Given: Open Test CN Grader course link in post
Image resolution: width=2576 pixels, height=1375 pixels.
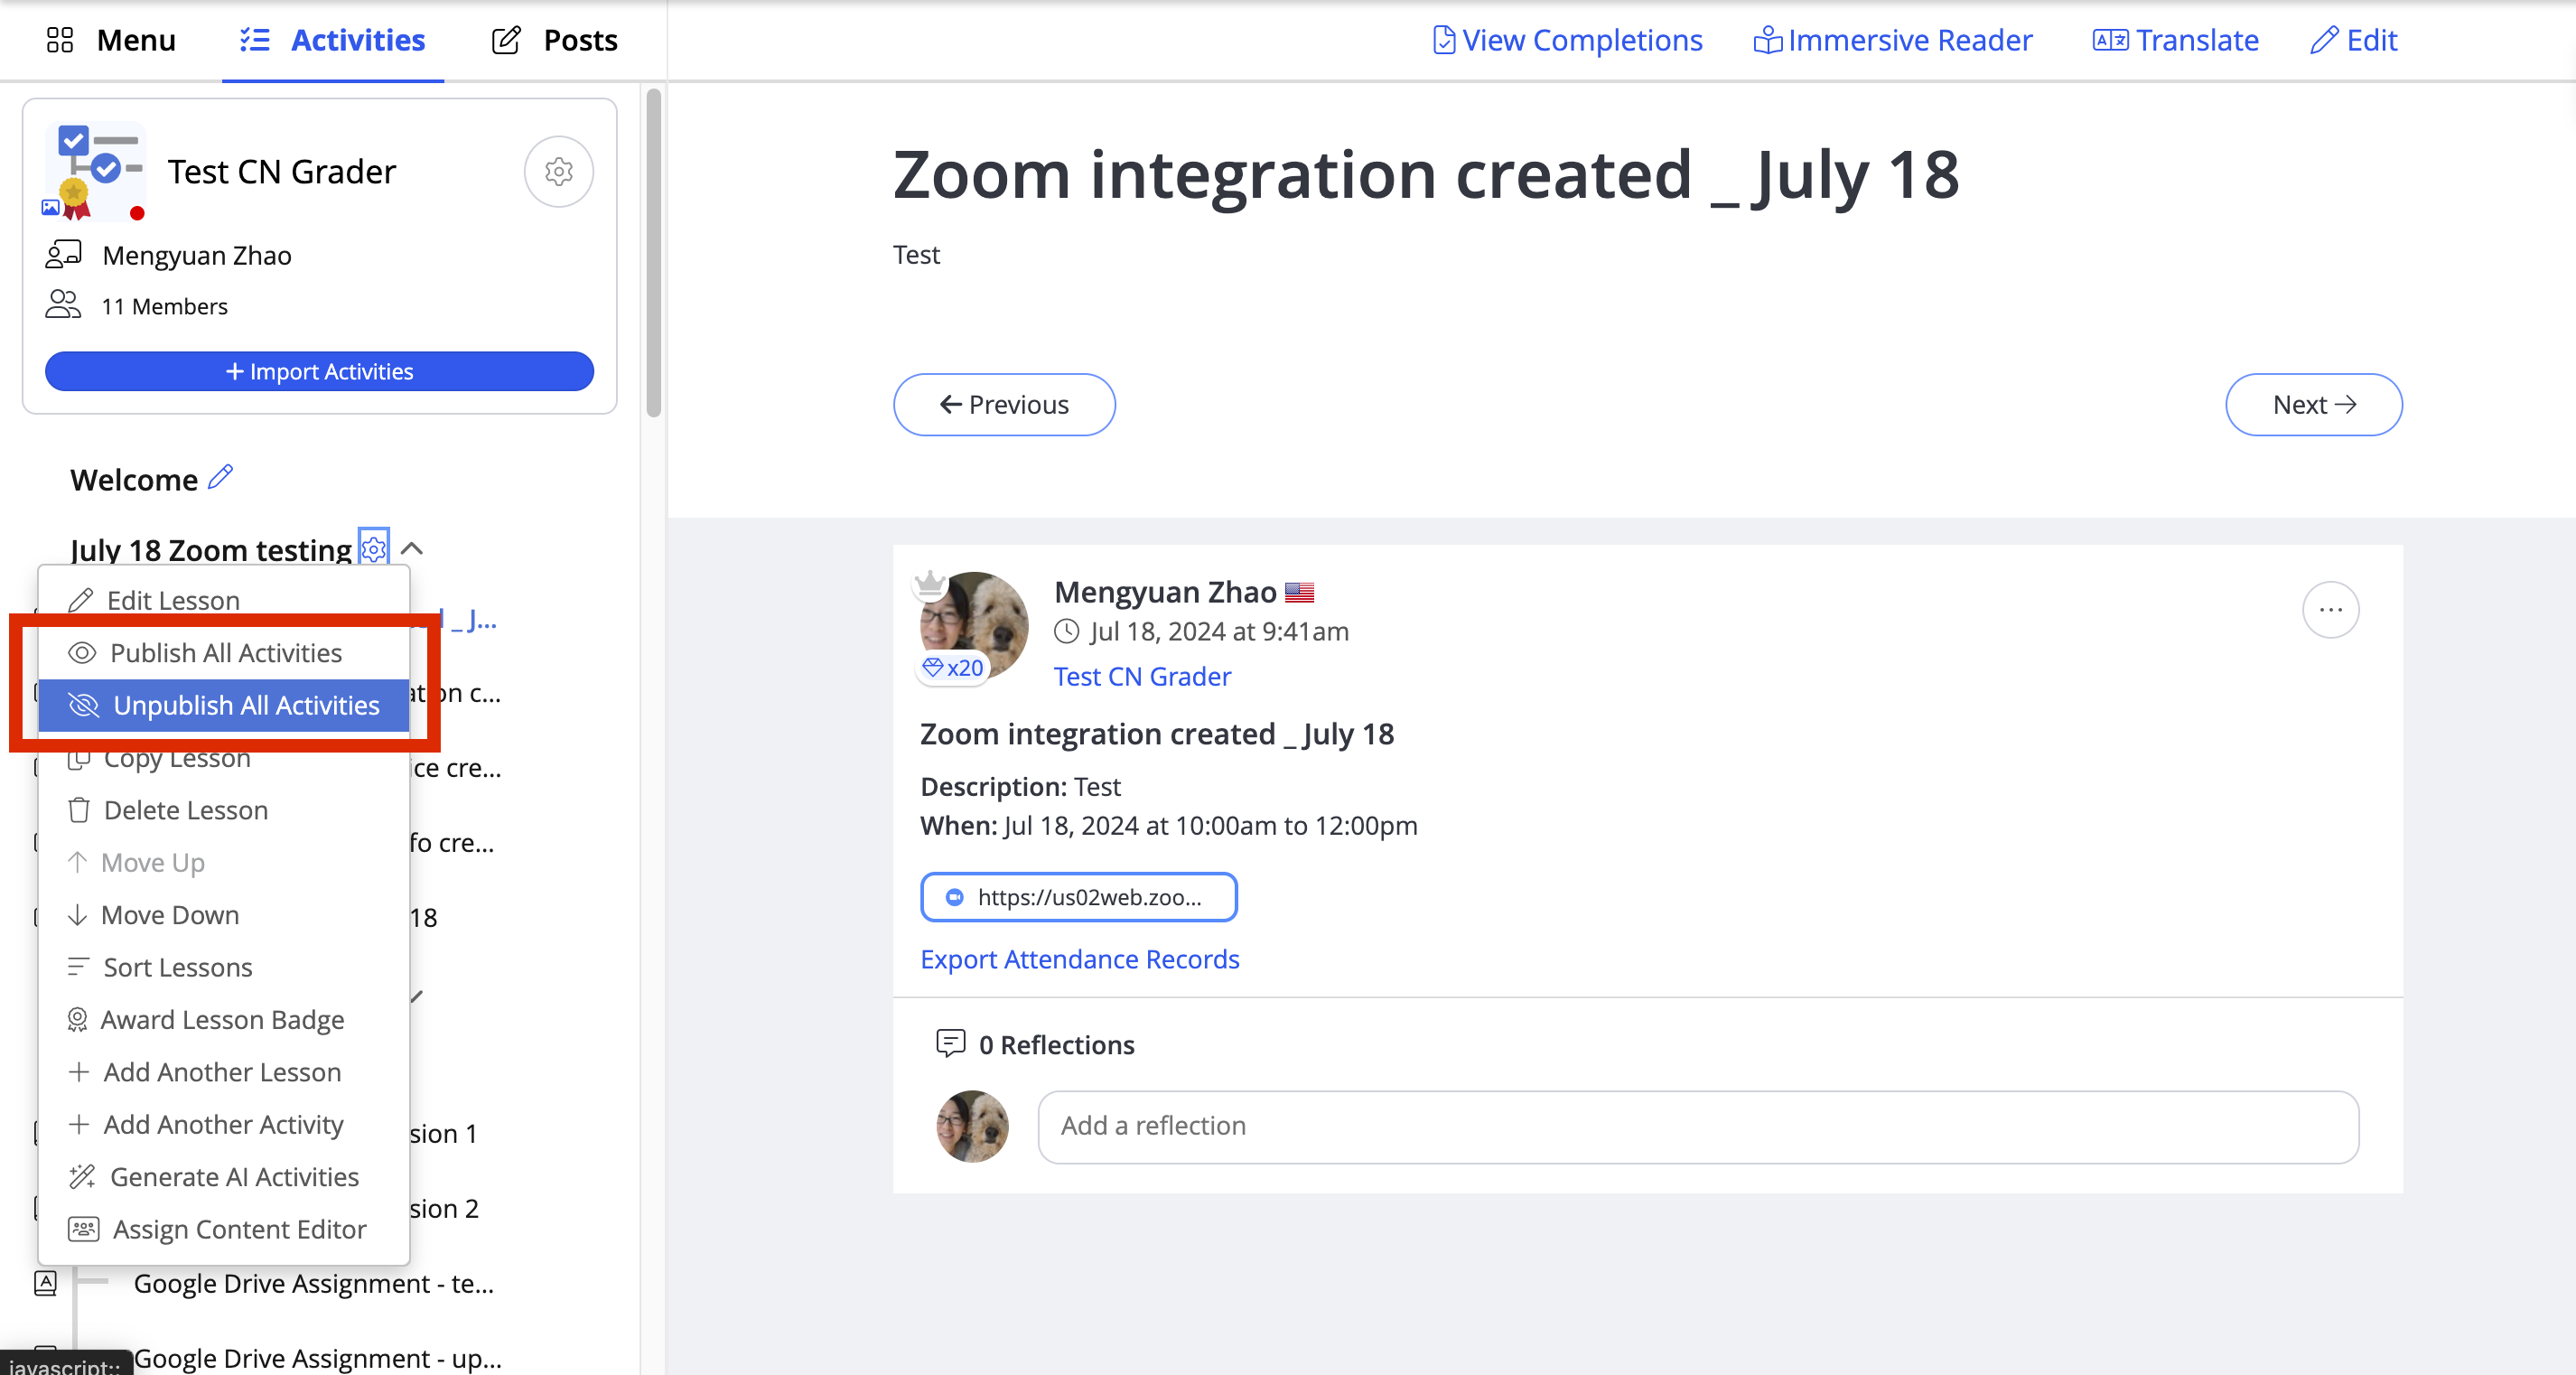Looking at the screenshot, I should point(1142,676).
